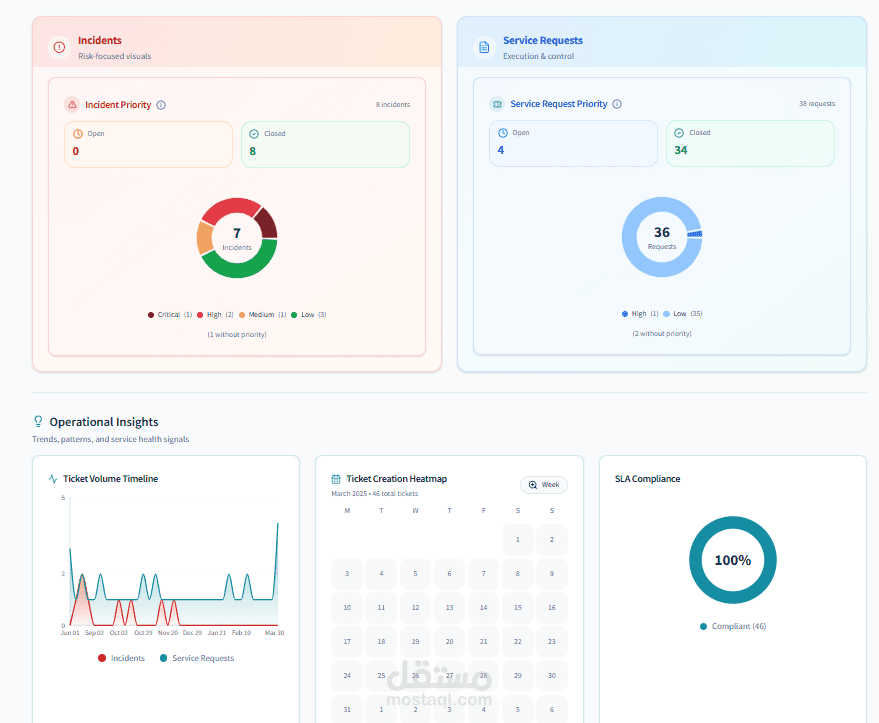The height and width of the screenshot is (723, 879).
Task: Click the Incident Priority warning triangle icon
Action: click(72, 105)
